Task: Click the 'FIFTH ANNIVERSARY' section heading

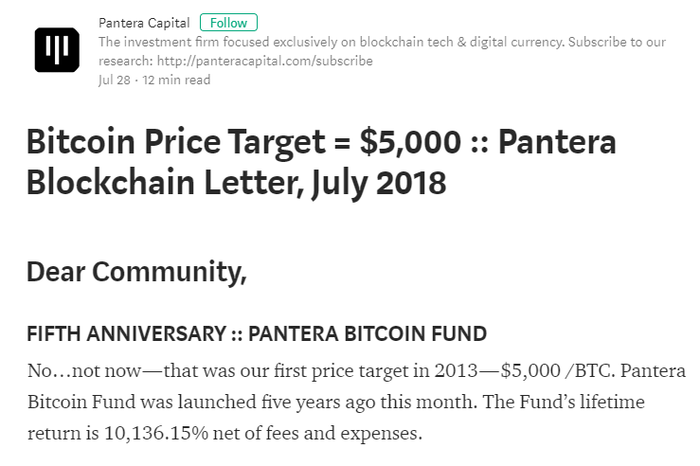Action: 127,333
